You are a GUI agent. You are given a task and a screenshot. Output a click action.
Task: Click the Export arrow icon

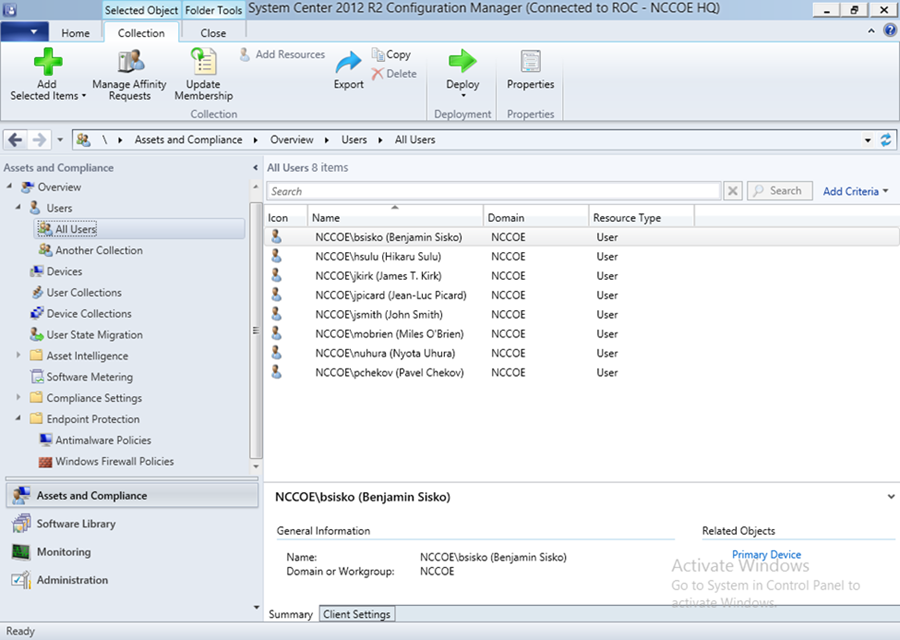pyautogui.click(x=348, y=62)
